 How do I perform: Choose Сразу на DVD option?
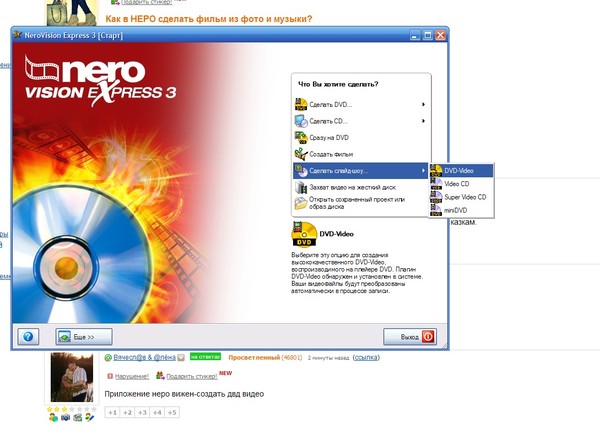pyautogui.click(x=360, y=137)
